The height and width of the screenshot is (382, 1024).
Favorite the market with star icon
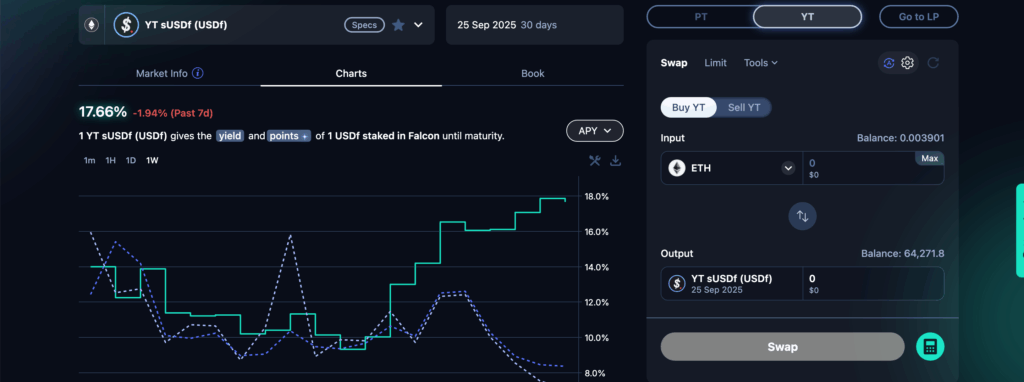click(398, 25)
